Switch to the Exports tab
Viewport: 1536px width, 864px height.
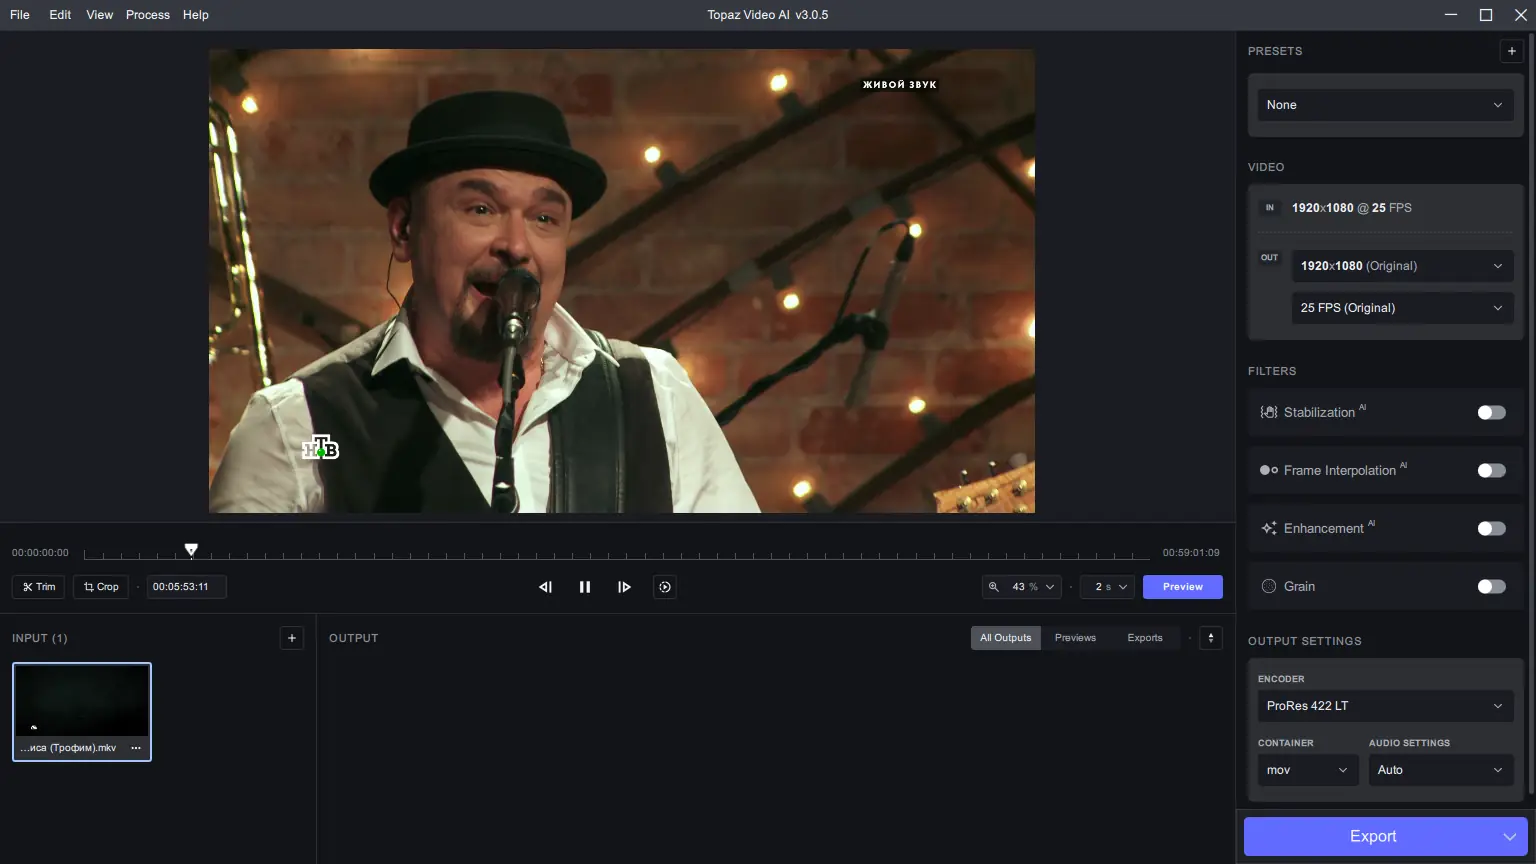pos(1145,638)
